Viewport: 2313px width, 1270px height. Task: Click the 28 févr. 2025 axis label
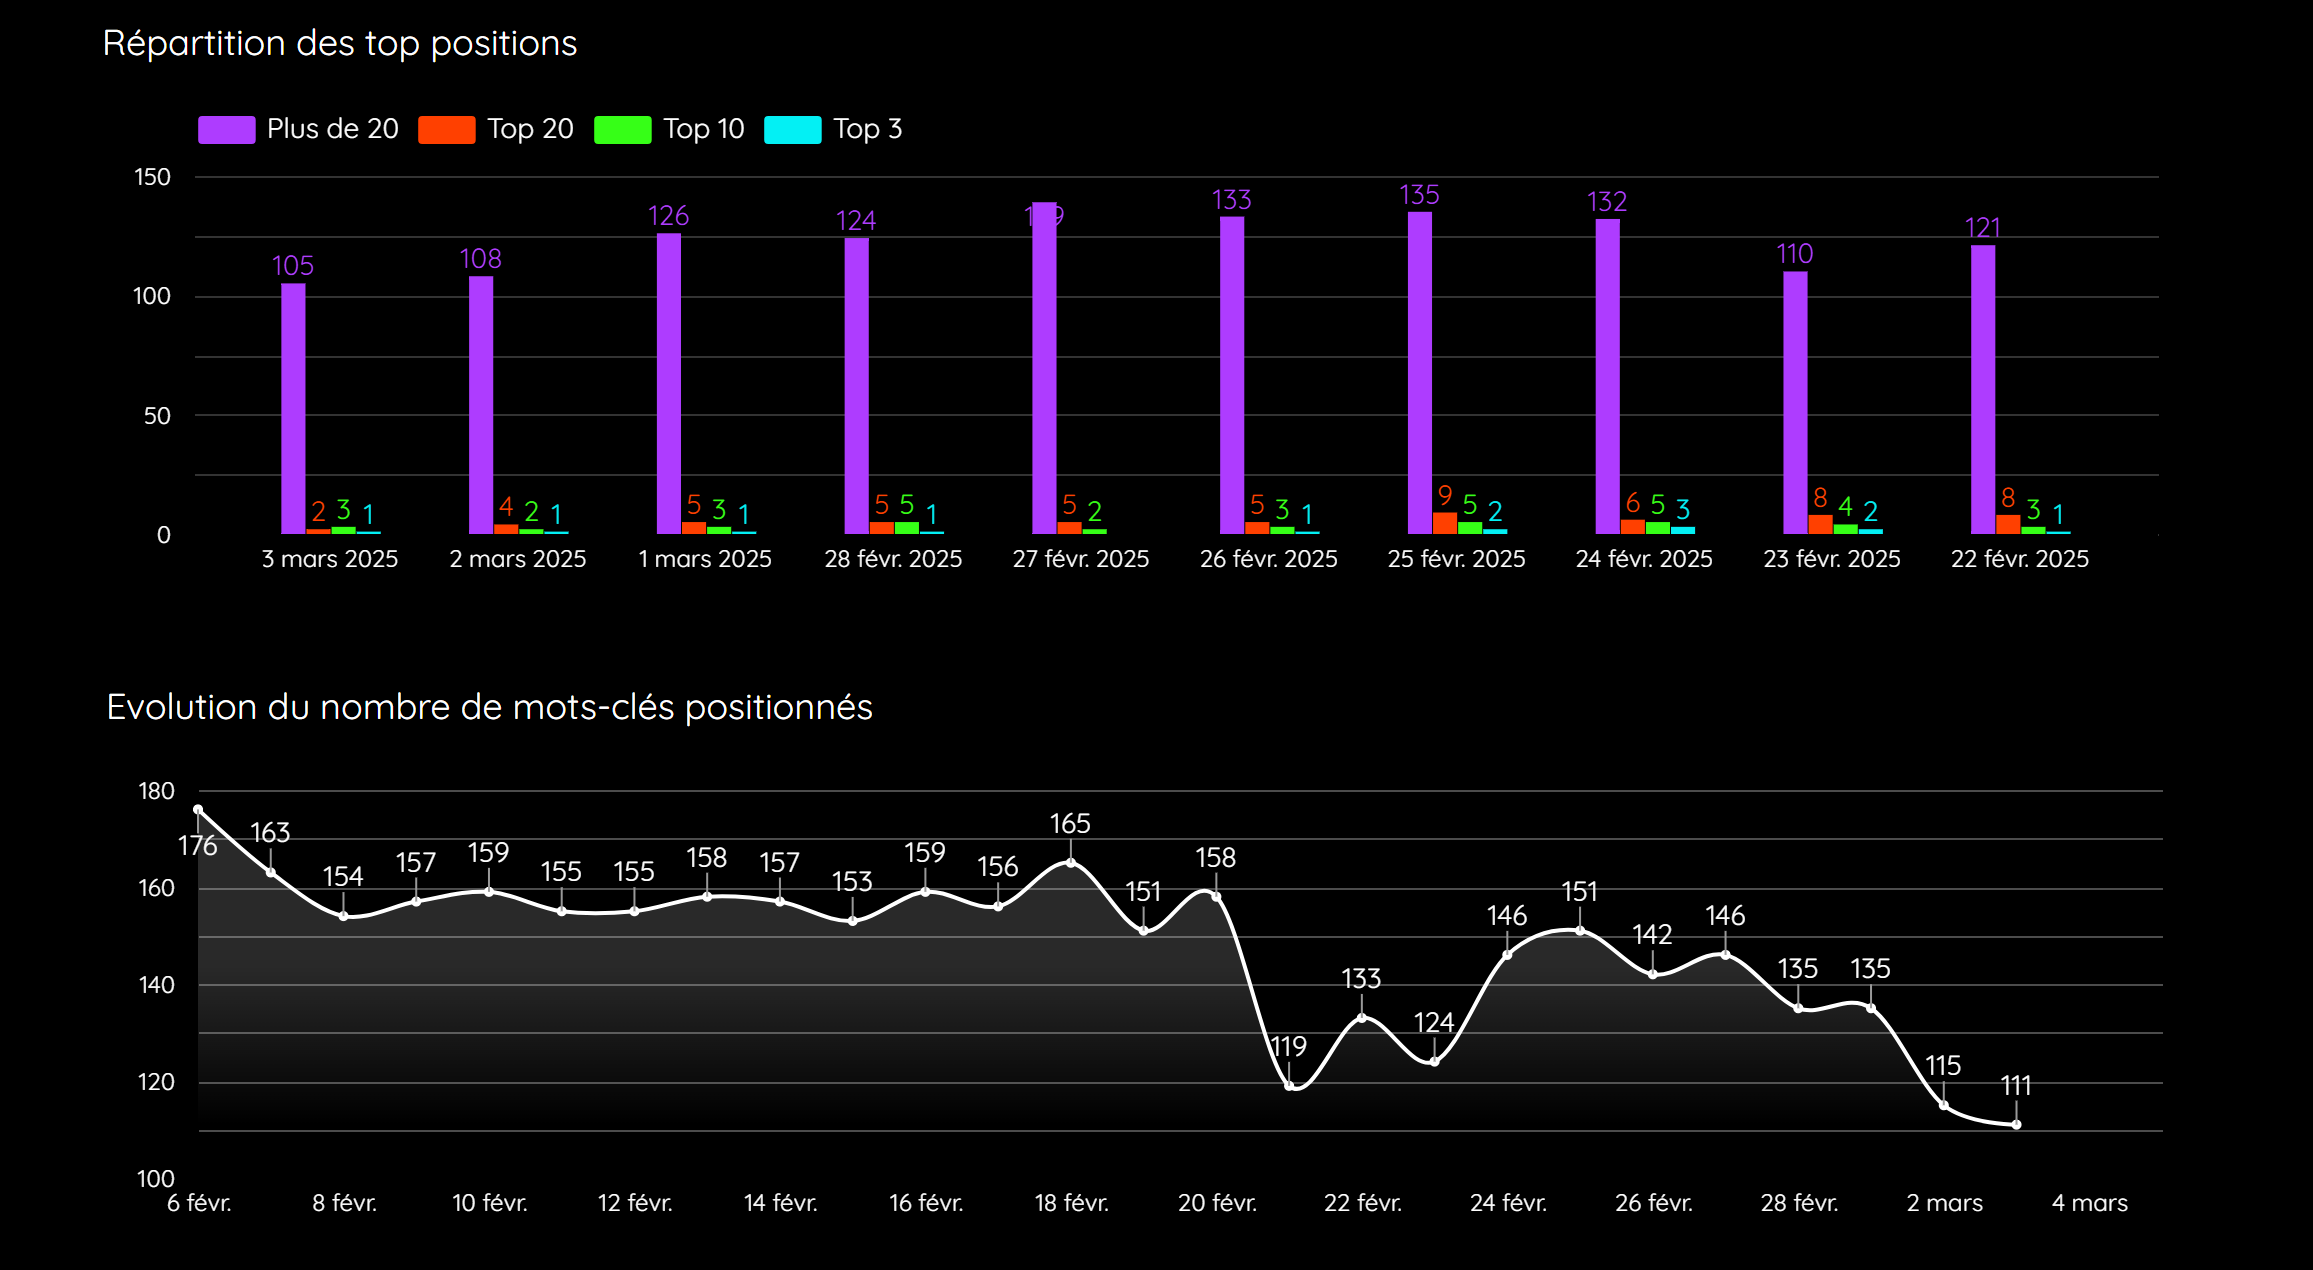(x=893, y=559)
